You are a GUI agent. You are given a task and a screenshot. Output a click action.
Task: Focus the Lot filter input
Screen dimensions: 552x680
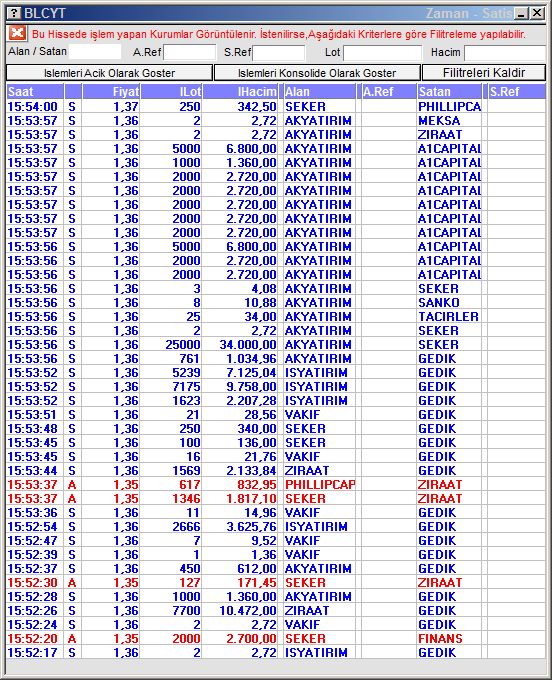coord(382,53)
